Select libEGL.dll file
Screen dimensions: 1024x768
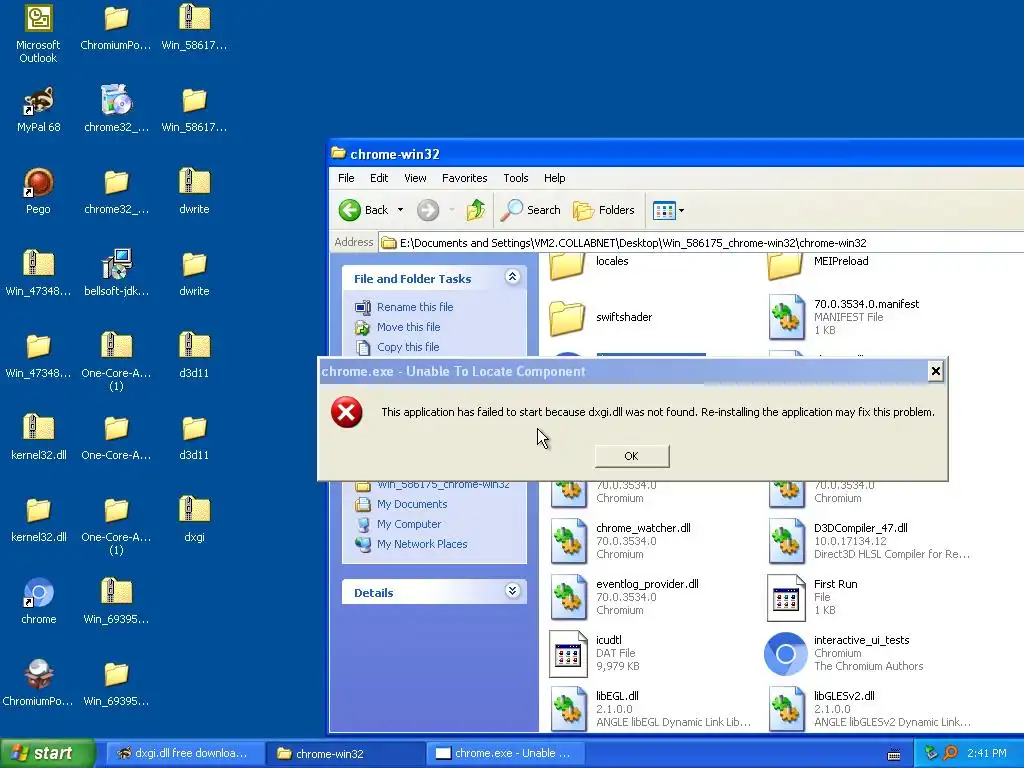[x=650, y=709]
